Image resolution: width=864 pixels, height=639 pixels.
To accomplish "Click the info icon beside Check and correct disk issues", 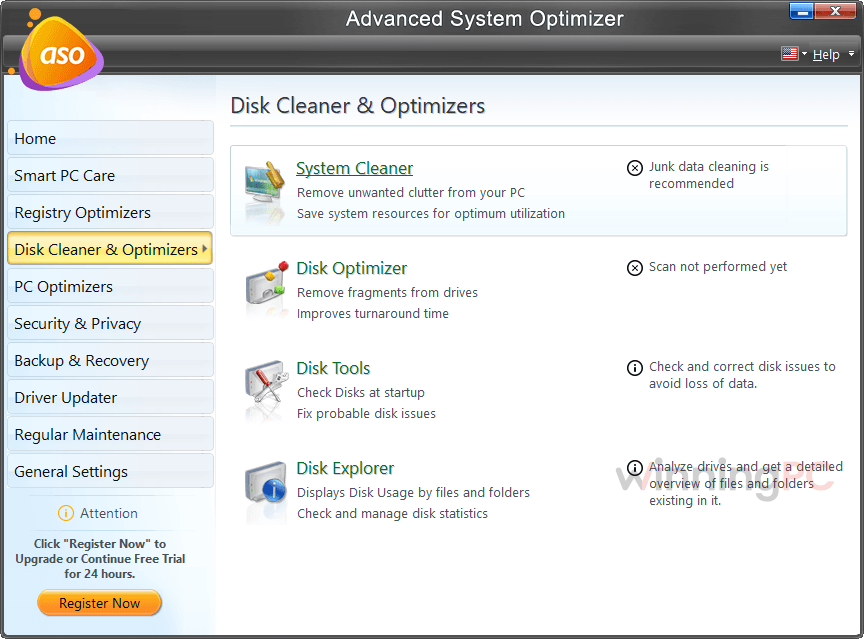I will pyautogui.click(x=635, y=367).
